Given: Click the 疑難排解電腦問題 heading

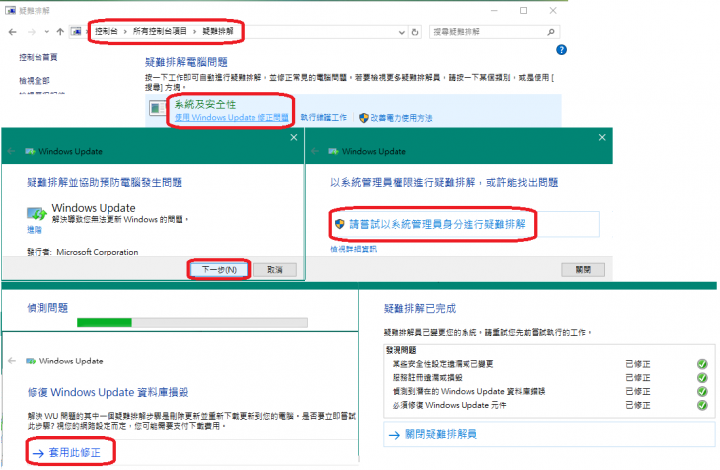Looking at the screenshot, I should point(186,62).
